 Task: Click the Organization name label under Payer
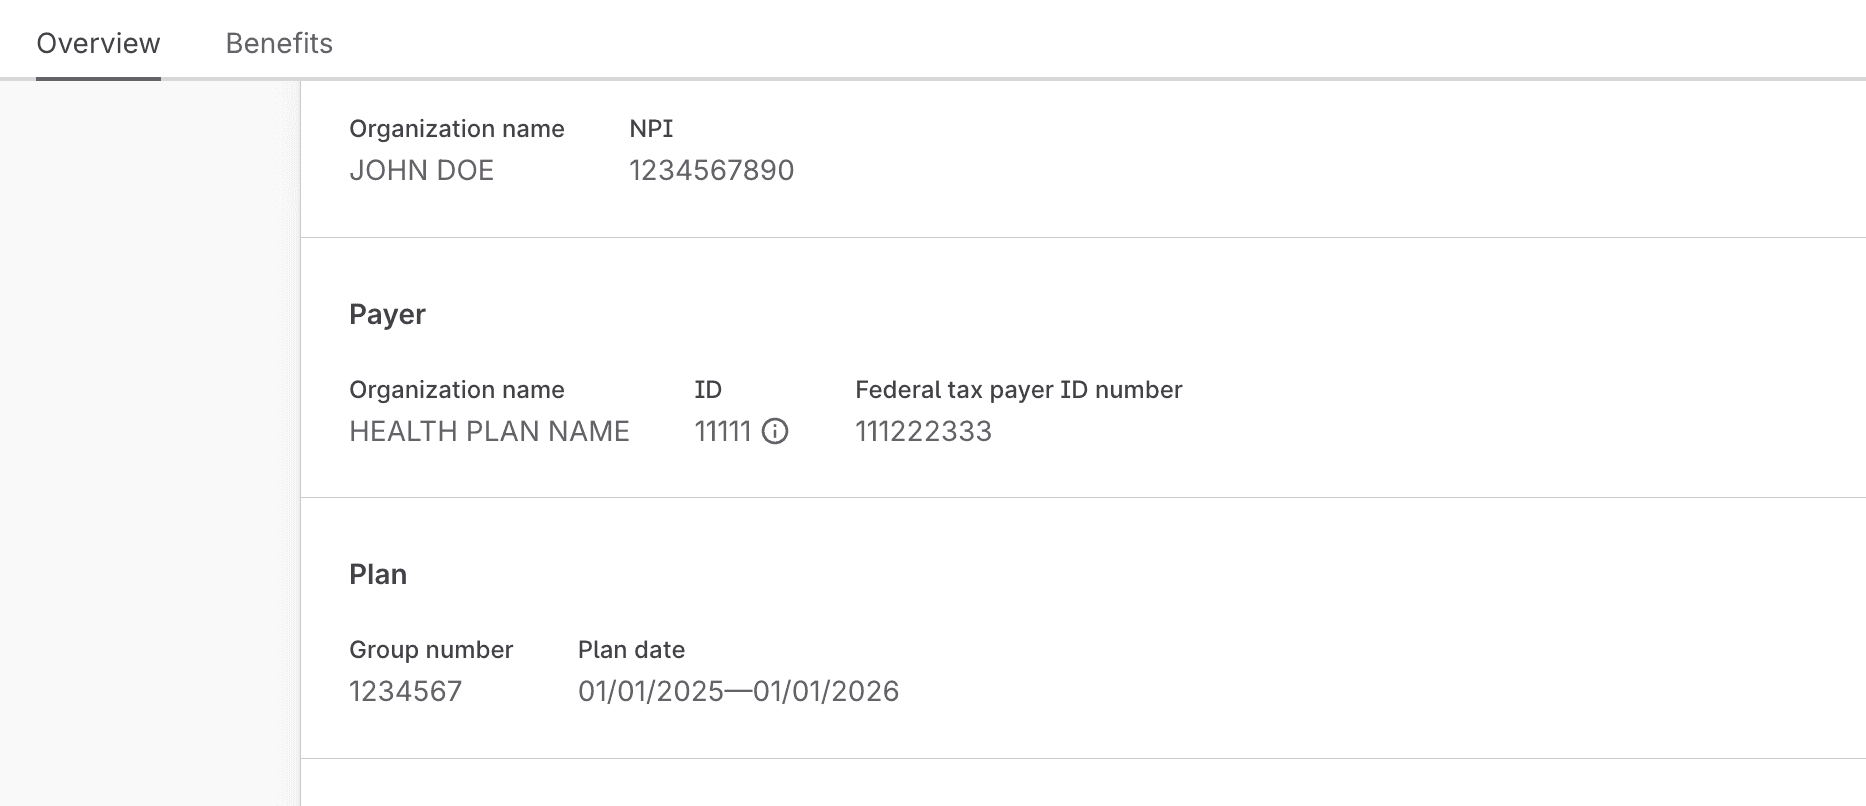click(x=457, y=389)
